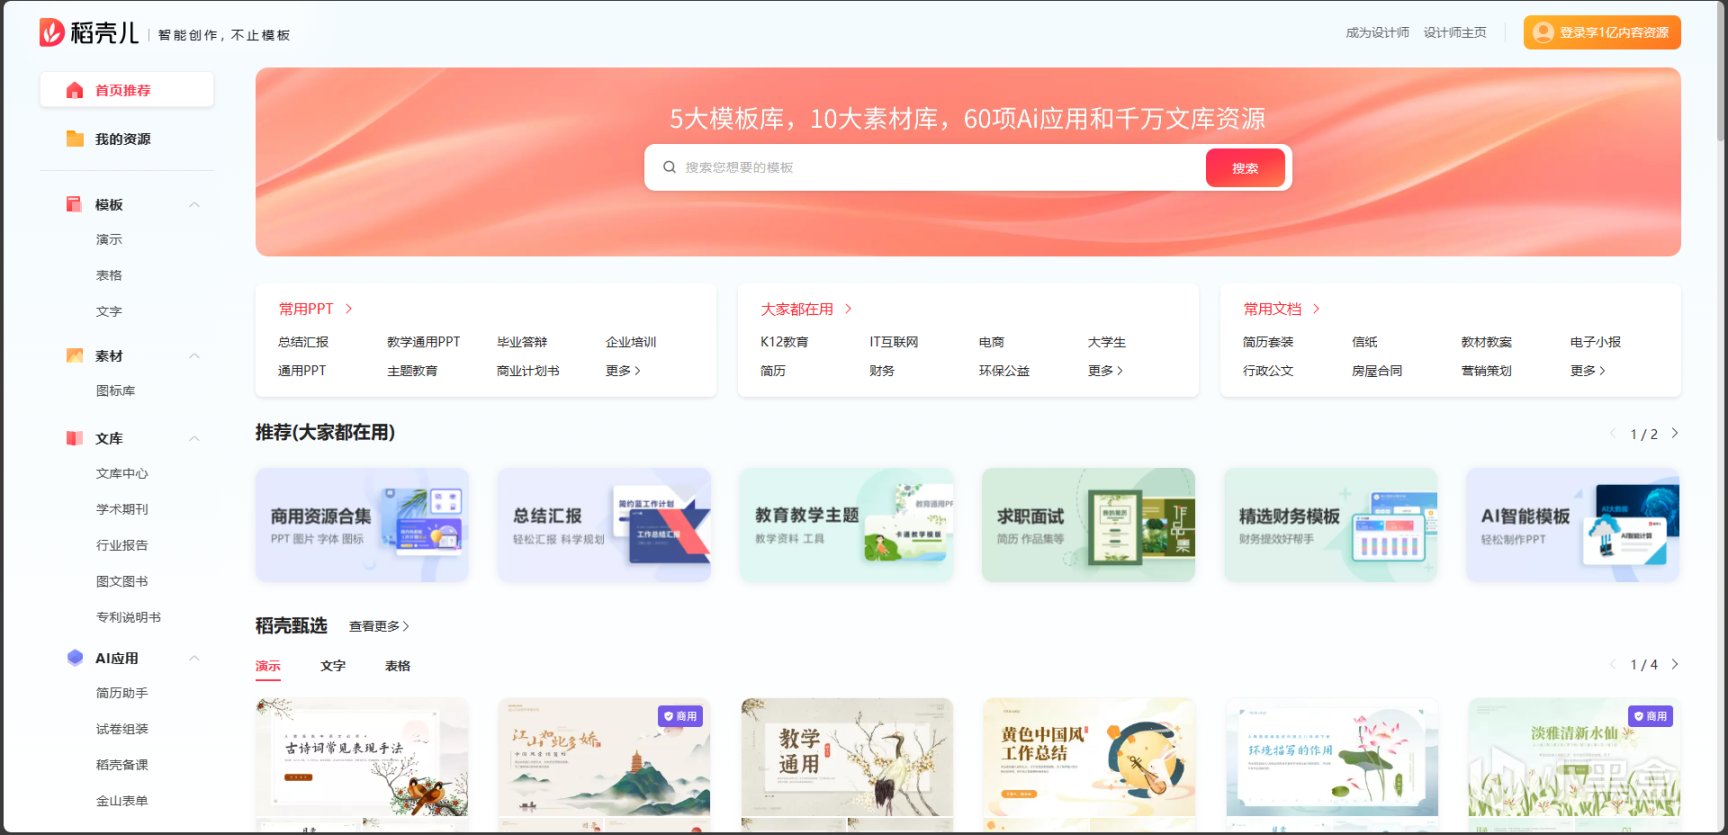Click 登录享1亿内容资源 login button
This screenshot has height=835, width=1728.
tap(1602, 33)
